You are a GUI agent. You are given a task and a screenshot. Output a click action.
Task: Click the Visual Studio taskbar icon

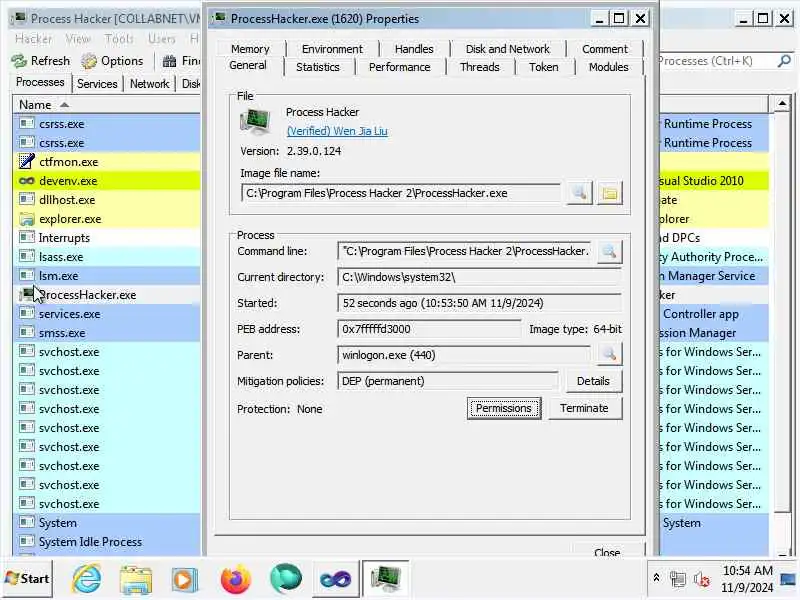click(x=335, y=579)
